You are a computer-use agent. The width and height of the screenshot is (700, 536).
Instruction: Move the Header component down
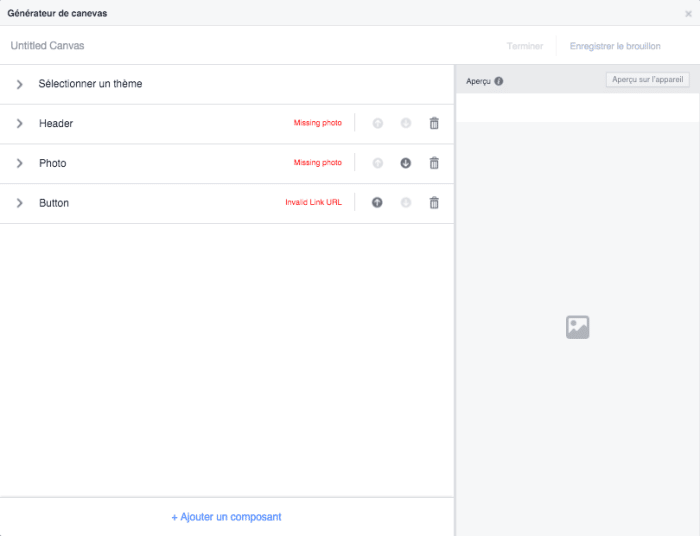tap(406, 123)
